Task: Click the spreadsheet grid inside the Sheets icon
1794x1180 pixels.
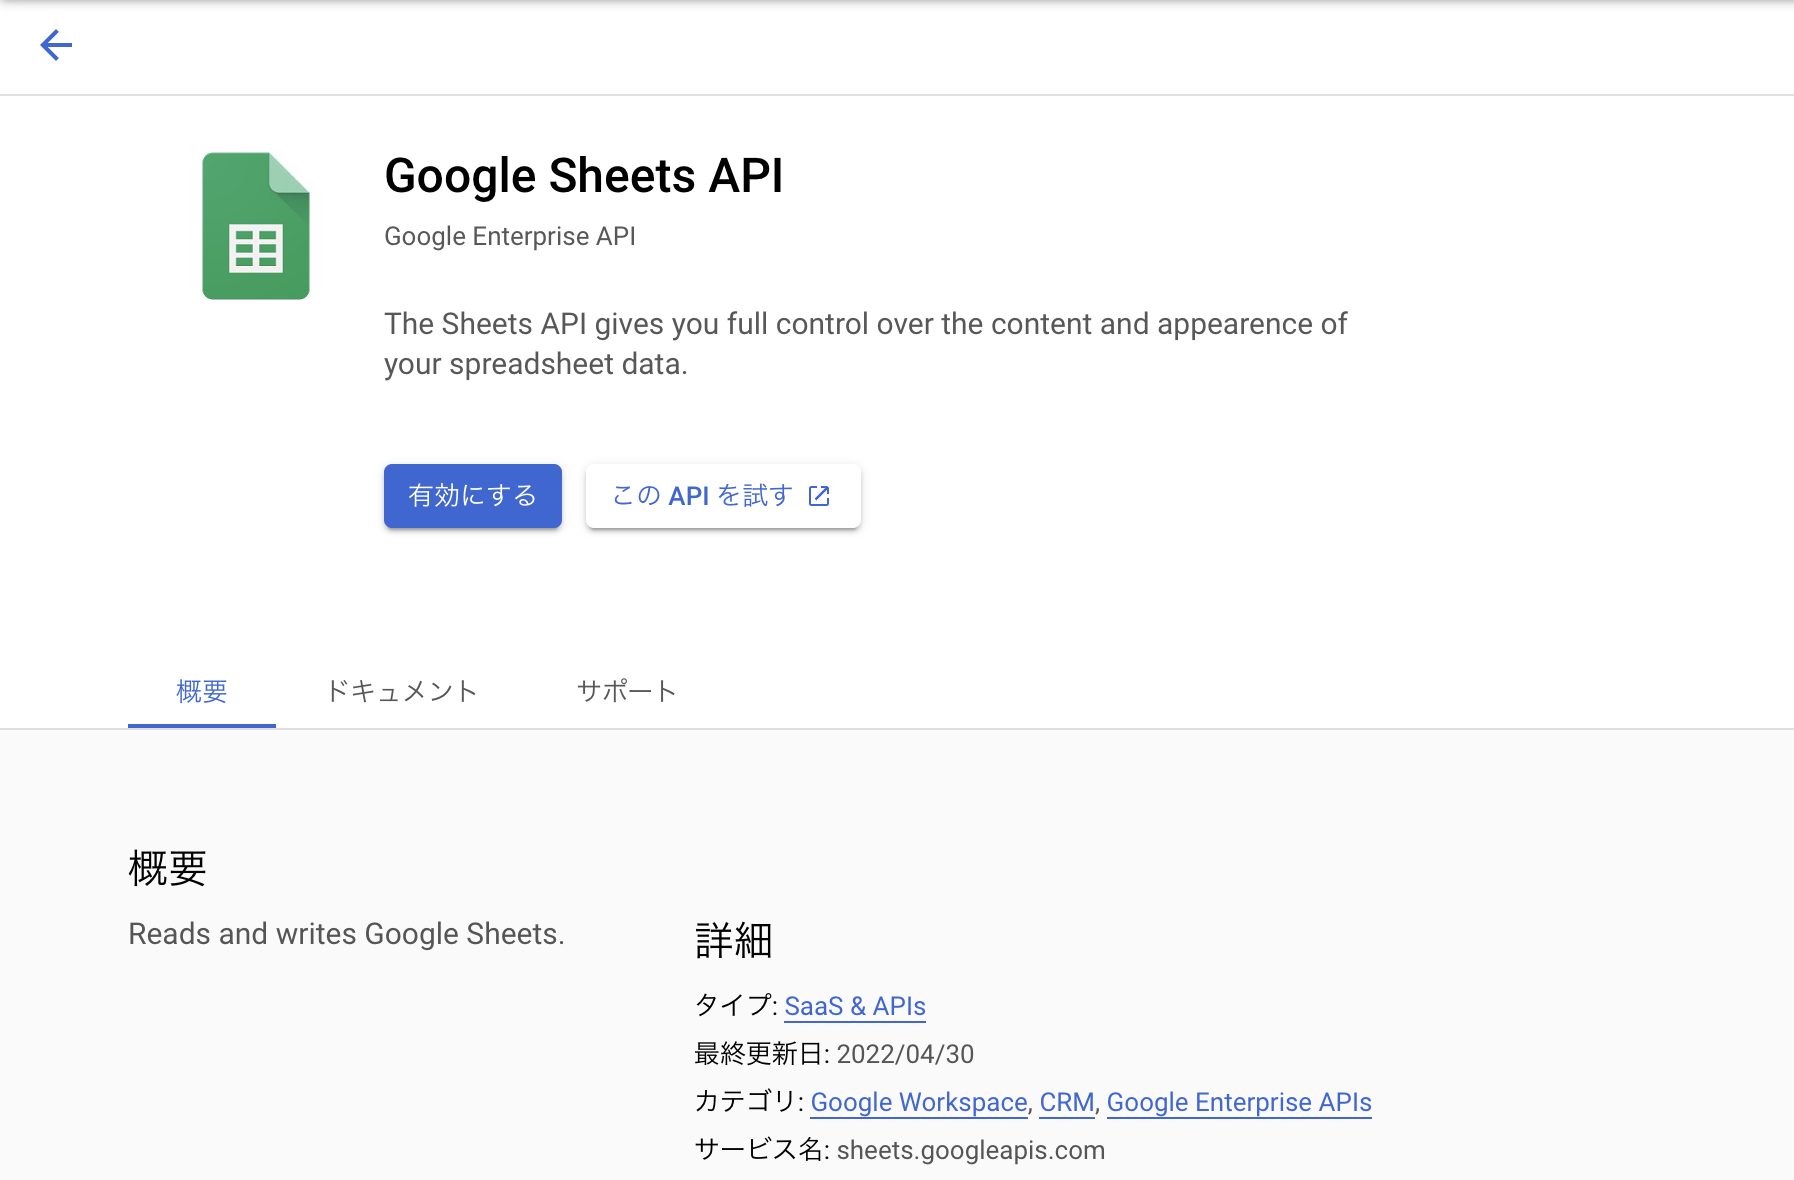Action: tap(255, 249)
